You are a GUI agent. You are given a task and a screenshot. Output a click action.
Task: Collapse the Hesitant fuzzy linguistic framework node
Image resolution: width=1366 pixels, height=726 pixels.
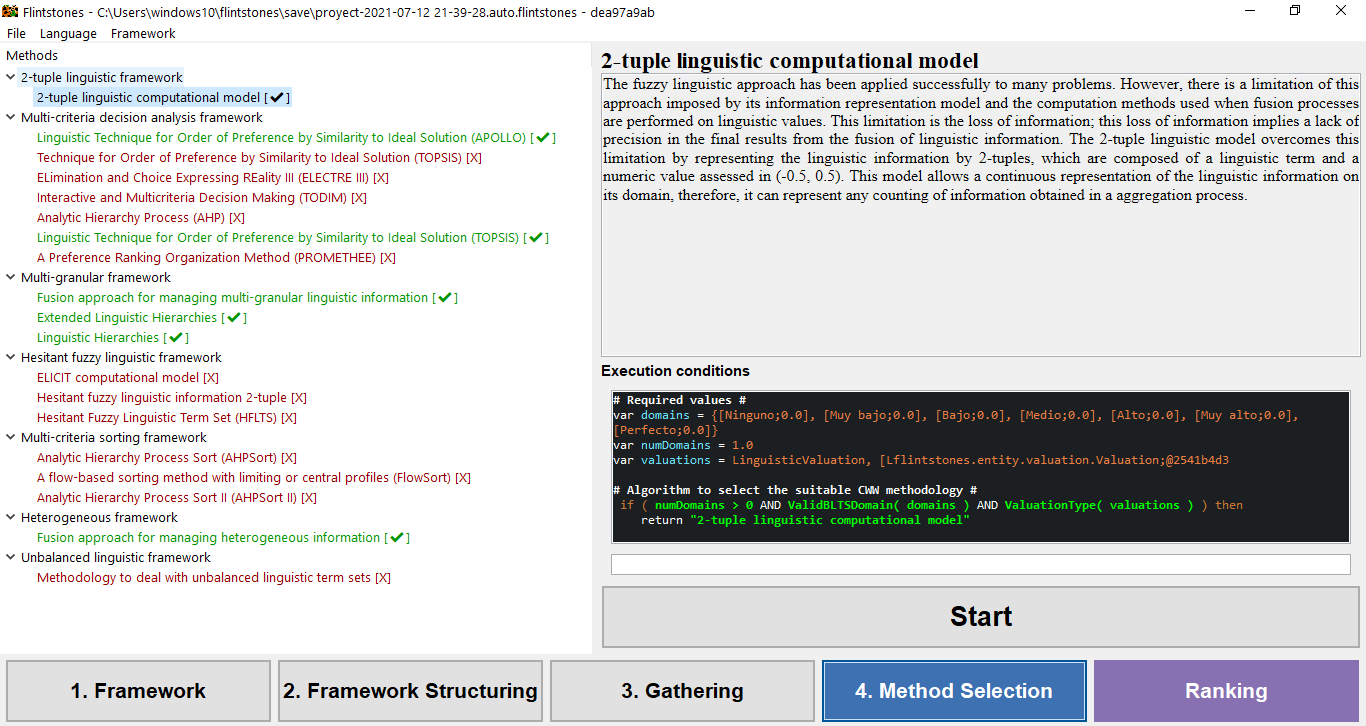click(11, 358)
